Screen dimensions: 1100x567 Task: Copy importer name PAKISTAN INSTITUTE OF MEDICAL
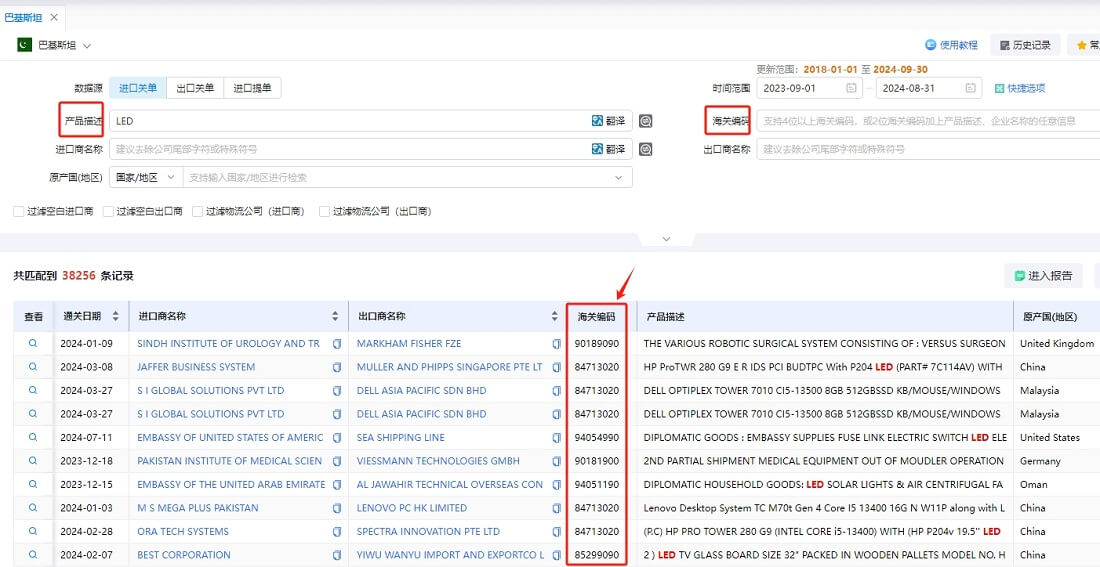tap(337, 461)
